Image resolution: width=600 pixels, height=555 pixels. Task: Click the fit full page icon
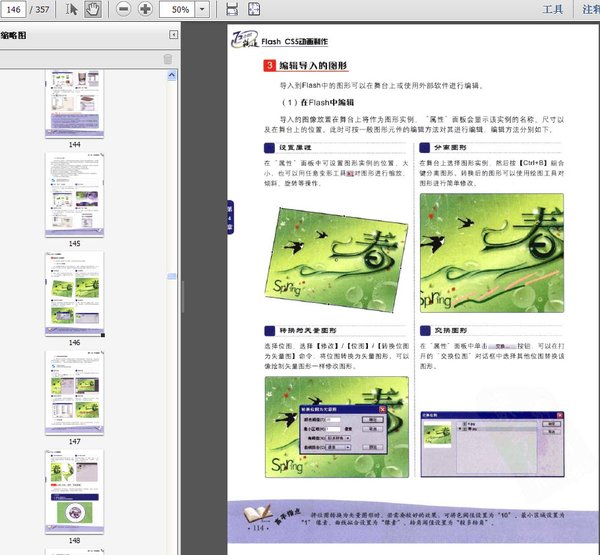click(254, 9)
